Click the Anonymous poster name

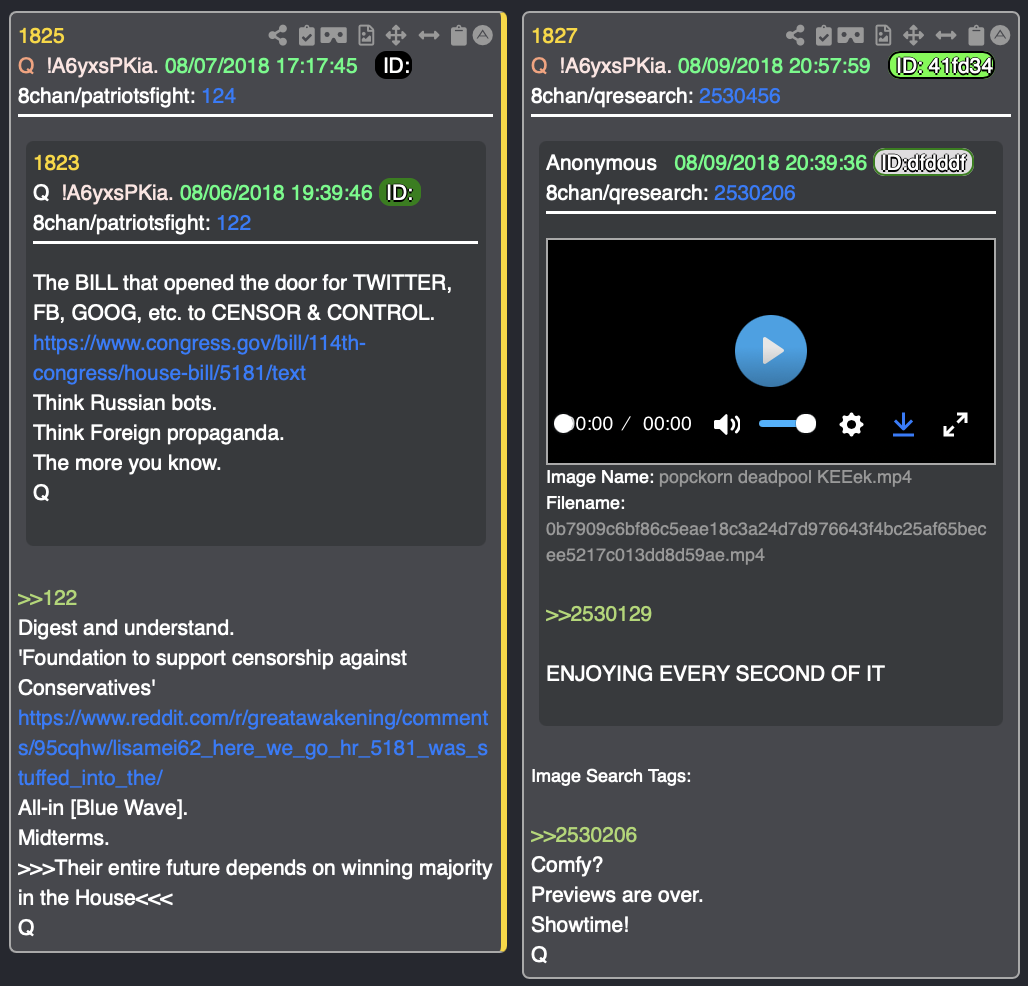pyautogui.click(x=601, y=163)
